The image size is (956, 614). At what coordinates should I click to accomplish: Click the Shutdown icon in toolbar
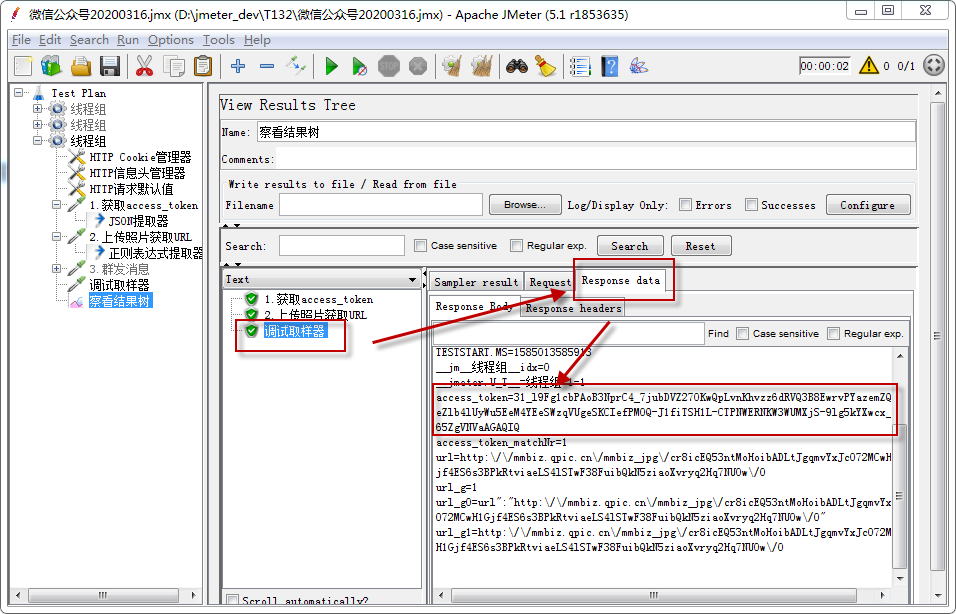click(x=418, y=66)
